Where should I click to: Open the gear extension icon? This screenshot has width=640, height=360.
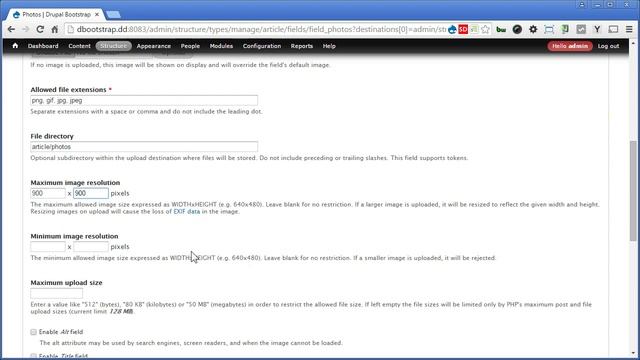point(533,29)
